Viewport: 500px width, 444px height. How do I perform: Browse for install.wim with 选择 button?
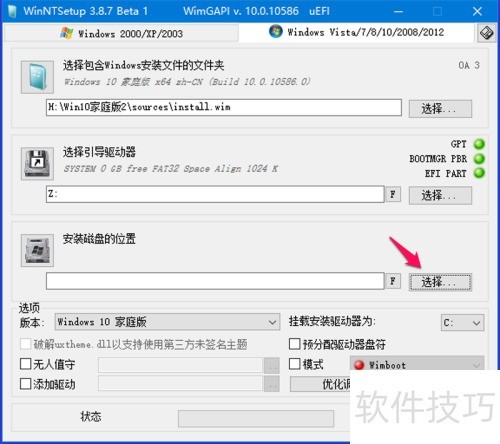click(x=440, y=109)
